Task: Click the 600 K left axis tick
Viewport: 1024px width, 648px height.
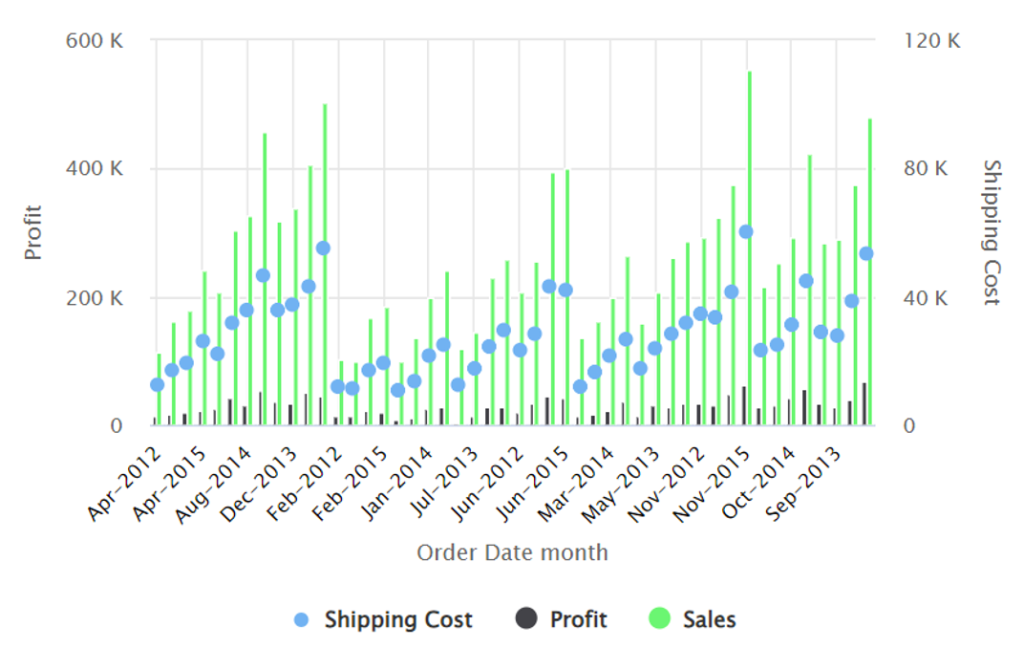Action: (94, 40)
